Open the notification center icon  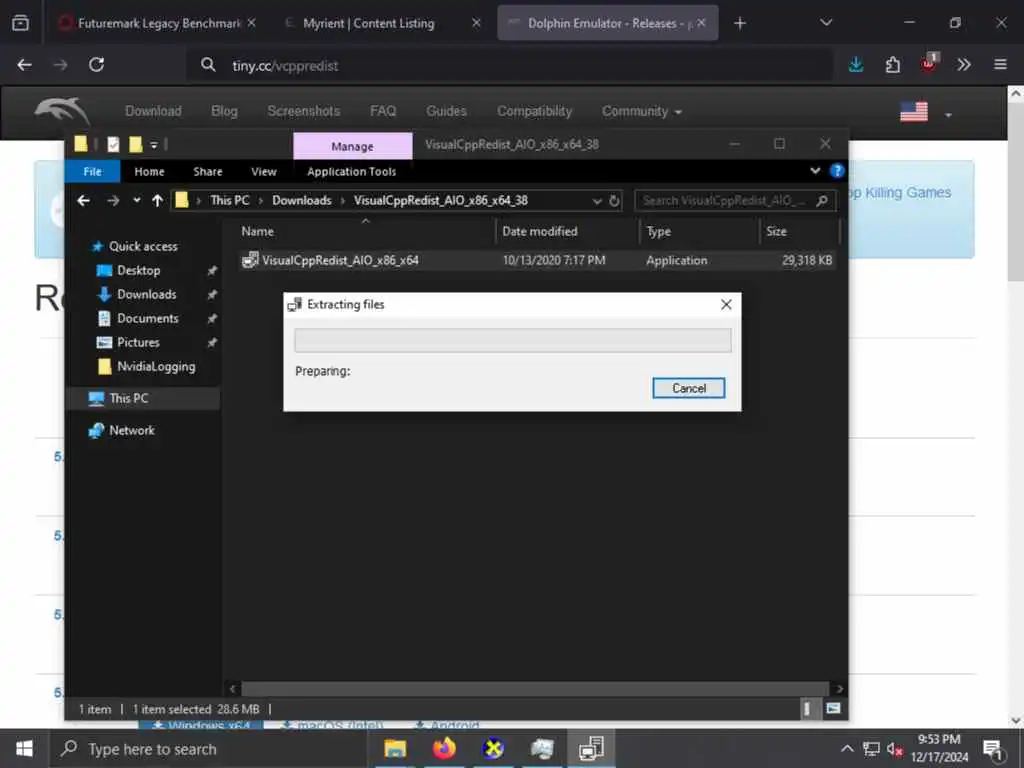pyautogui.click(x=993, y=749)
